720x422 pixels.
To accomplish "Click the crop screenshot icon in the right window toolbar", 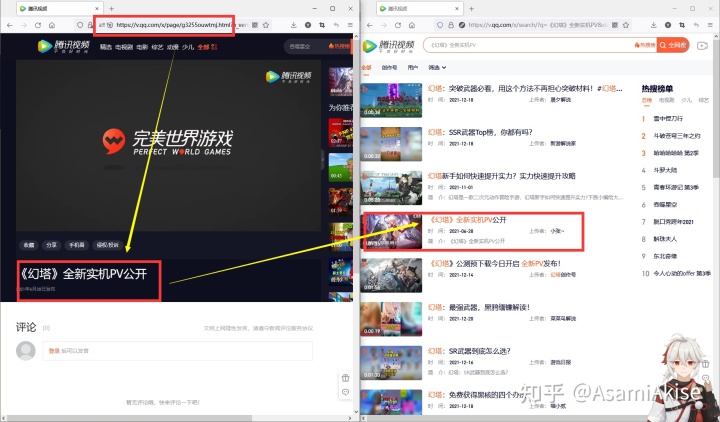I will pos(682,25).
